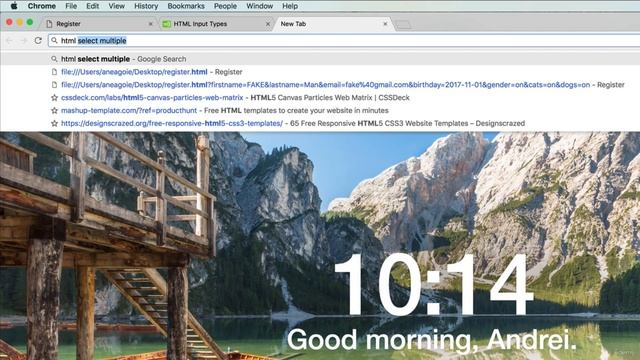
Task: Click the browser back arrow
Action: click(x=9, y=40)
